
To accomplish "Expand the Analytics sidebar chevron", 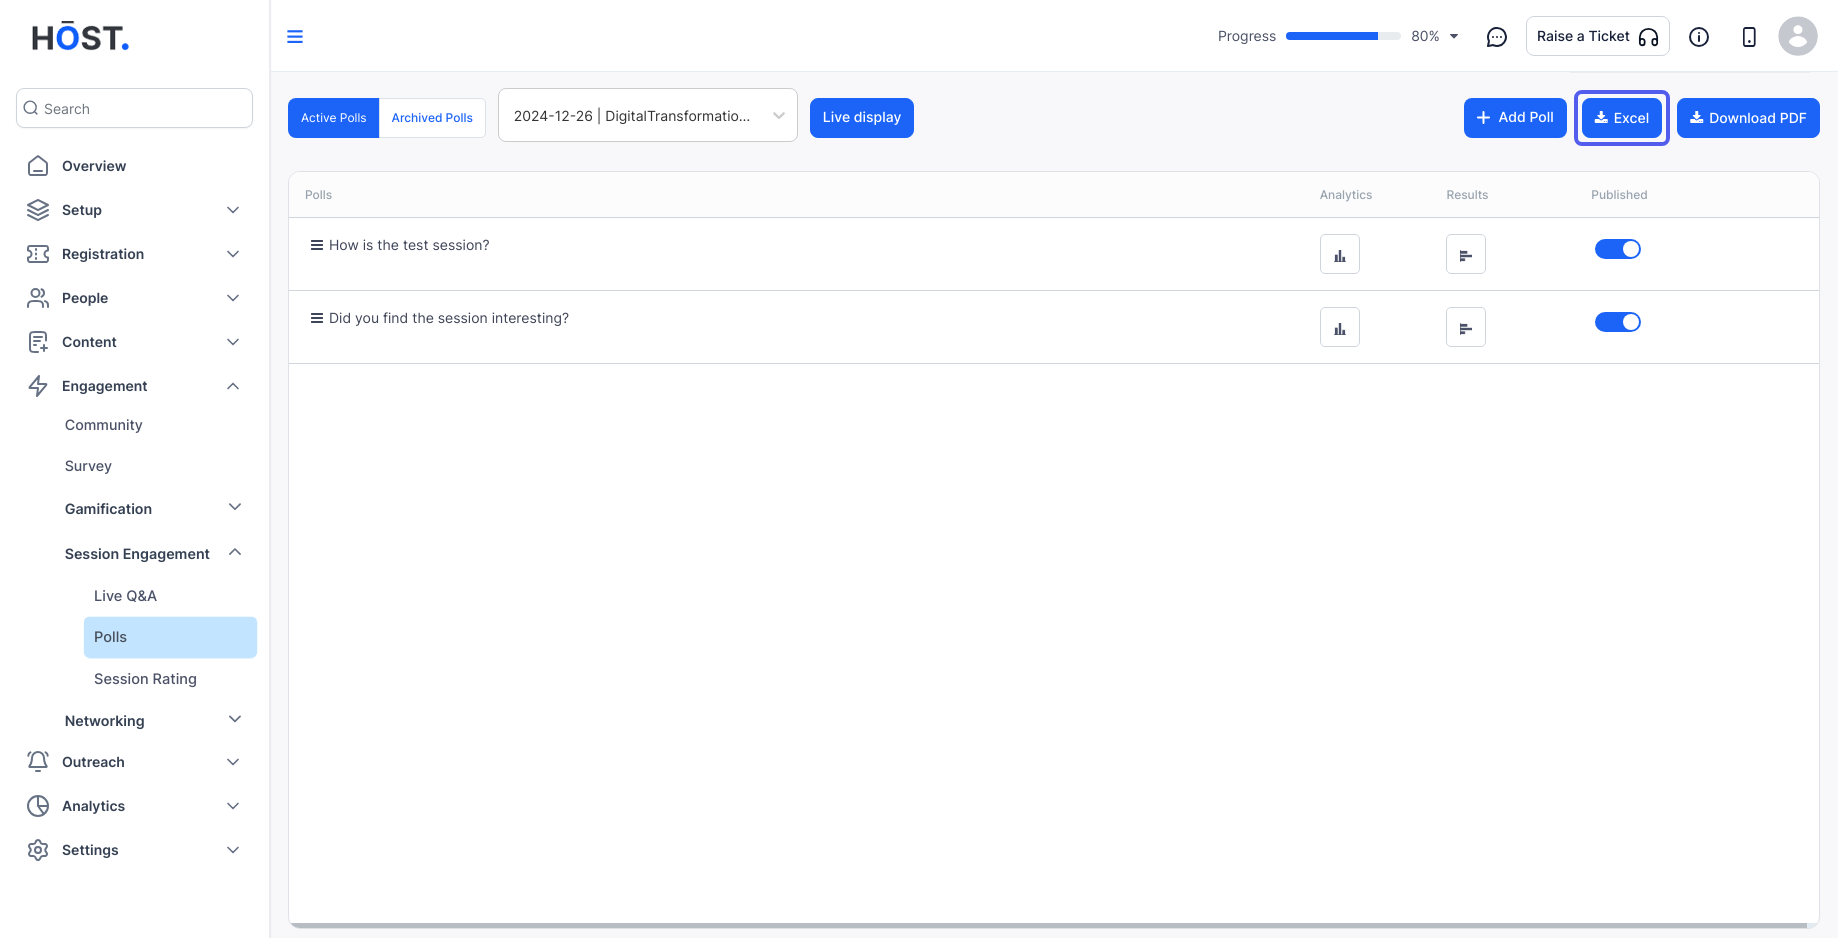I will click(233, 806).
